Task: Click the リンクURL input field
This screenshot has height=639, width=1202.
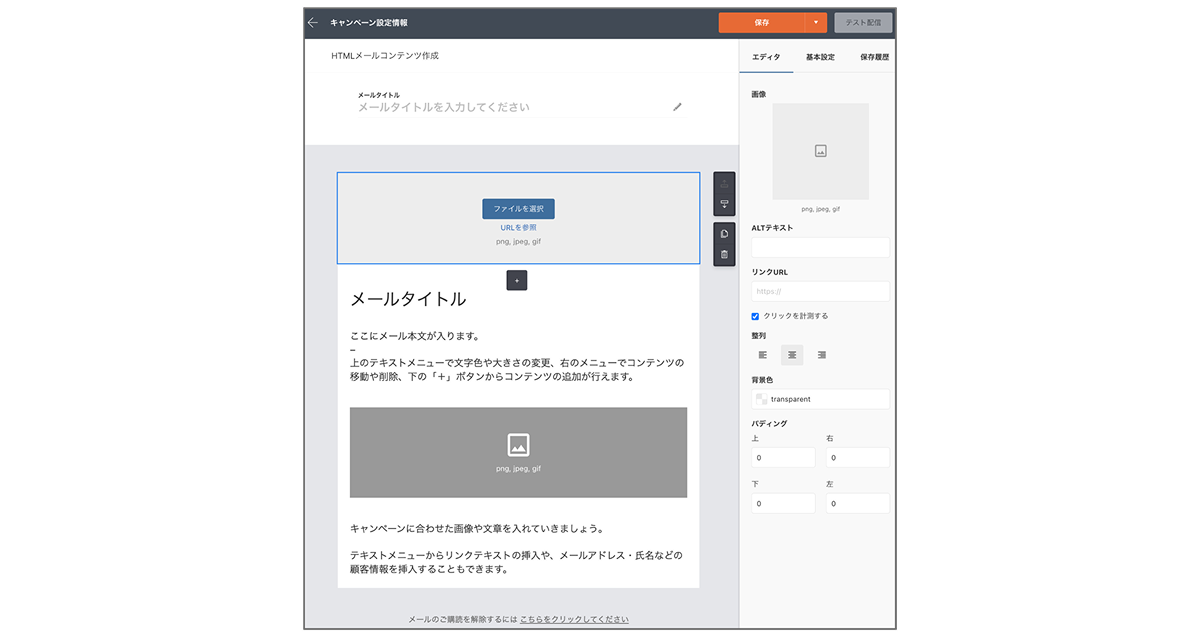Action: pyautogui.click(x=820, y=292)
